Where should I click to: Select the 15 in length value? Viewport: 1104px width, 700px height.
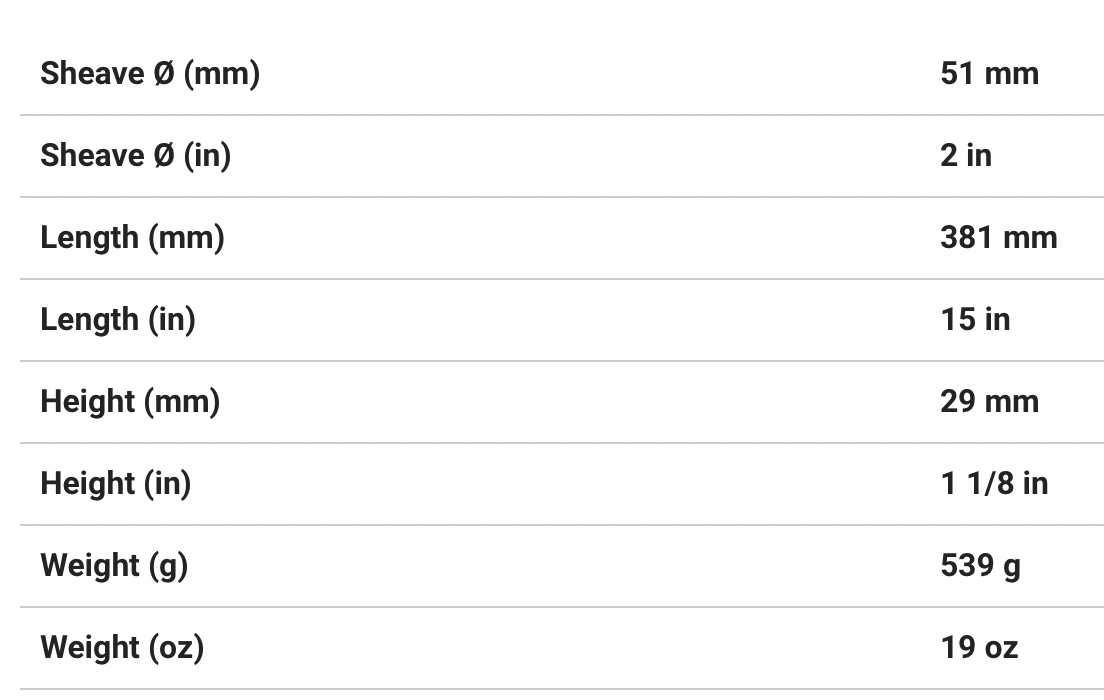(x=975, y=320)
